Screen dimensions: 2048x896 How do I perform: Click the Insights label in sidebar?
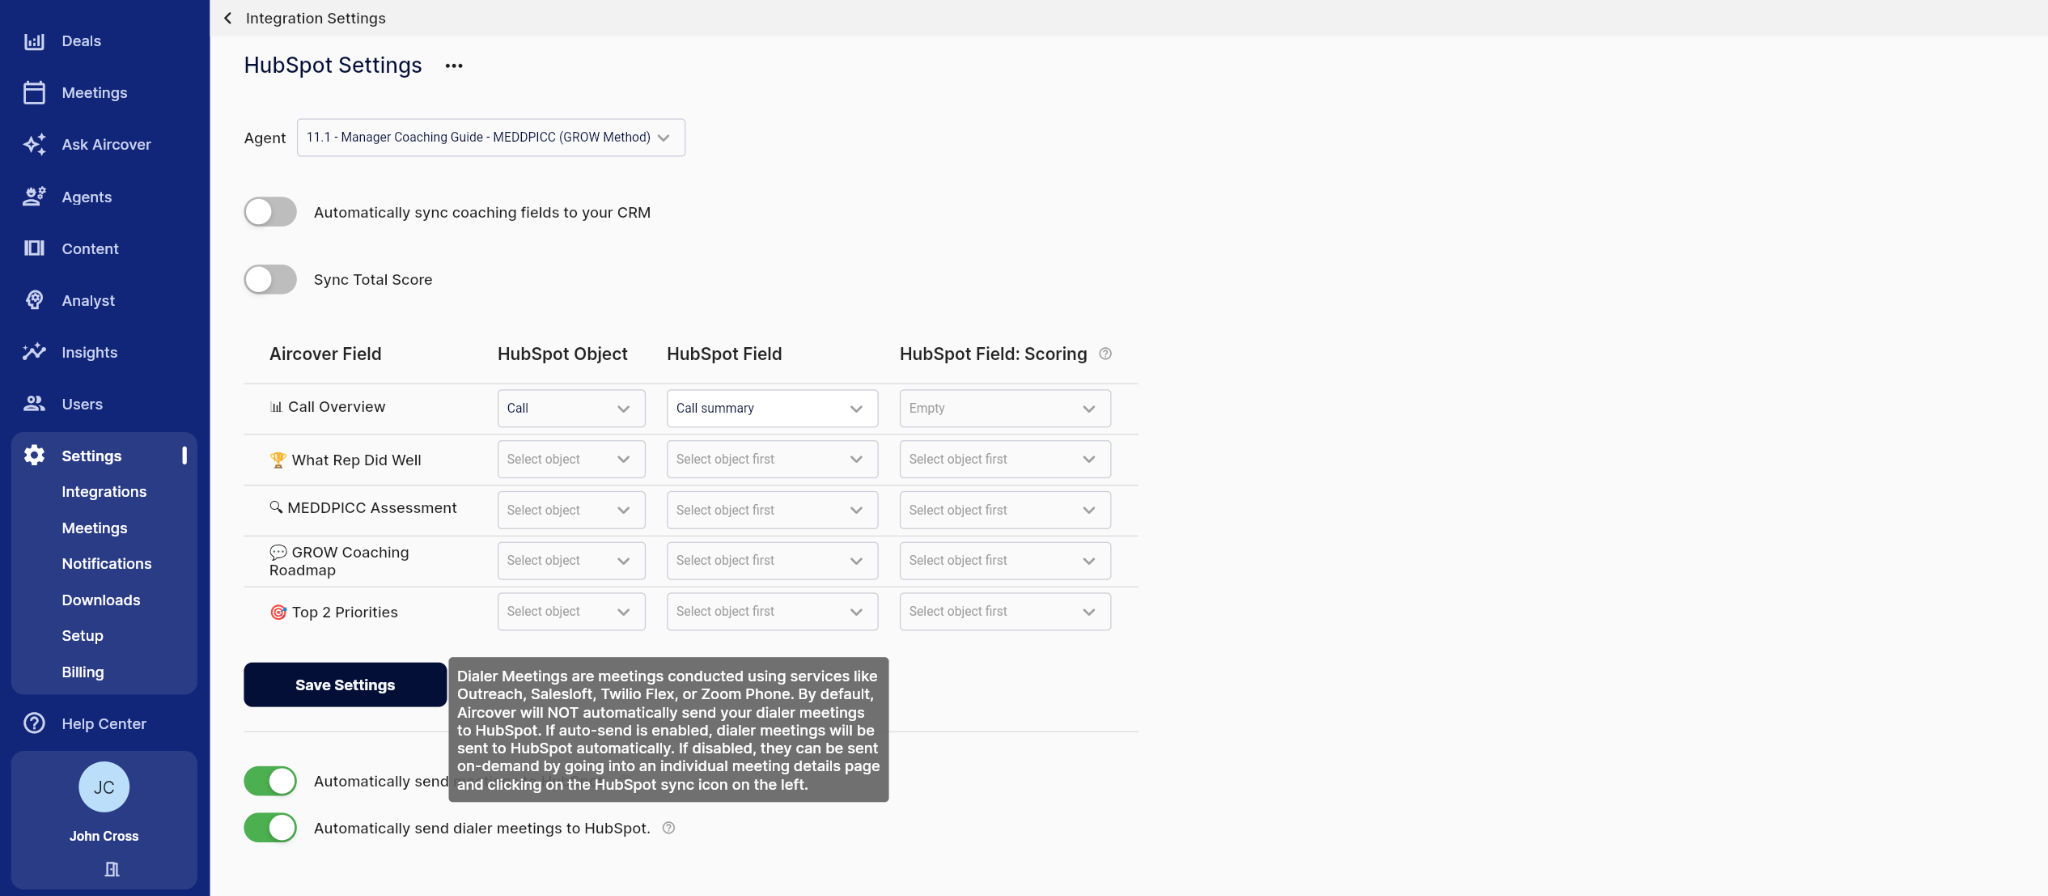[x=90, y=352]
